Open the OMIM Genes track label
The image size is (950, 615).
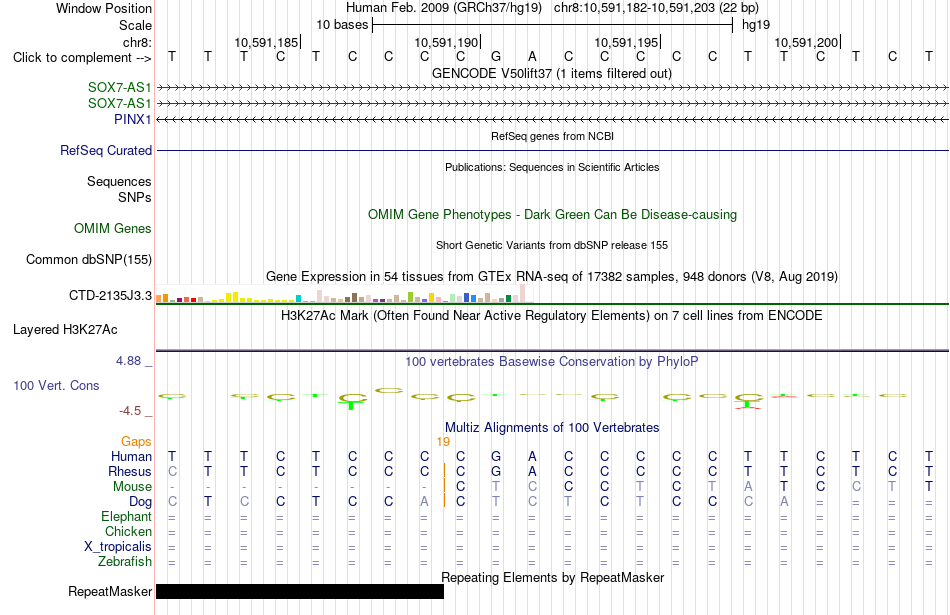pos(113,228)
